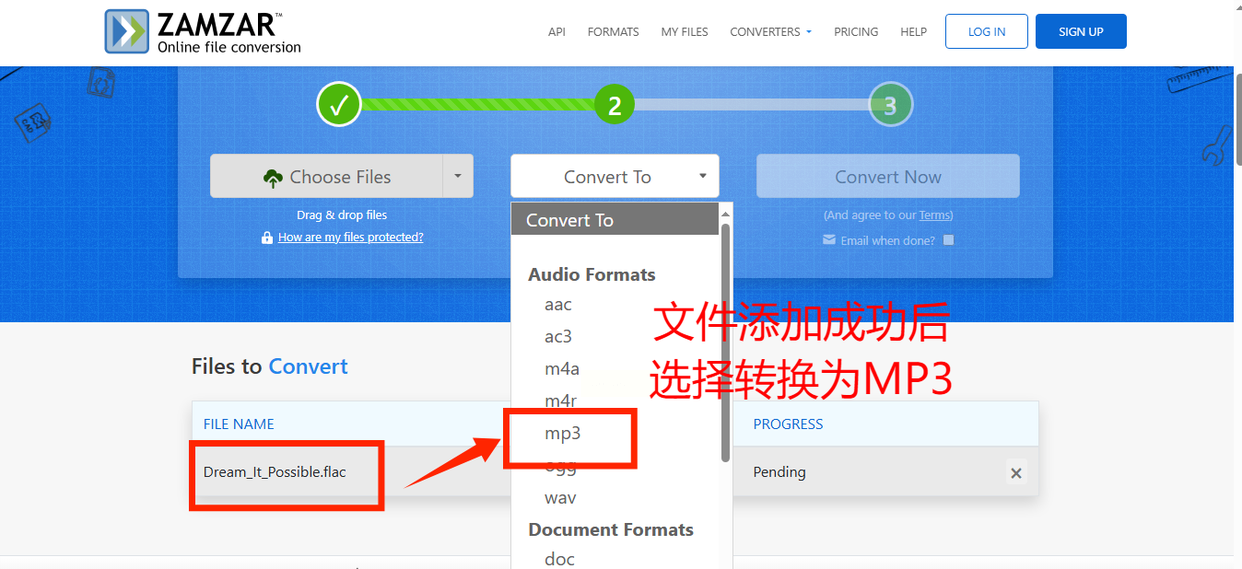Viewport: 1242px width, 569px height.
Task: Toggle the Convert To dropdown
Action: click(x=615, y=176)
